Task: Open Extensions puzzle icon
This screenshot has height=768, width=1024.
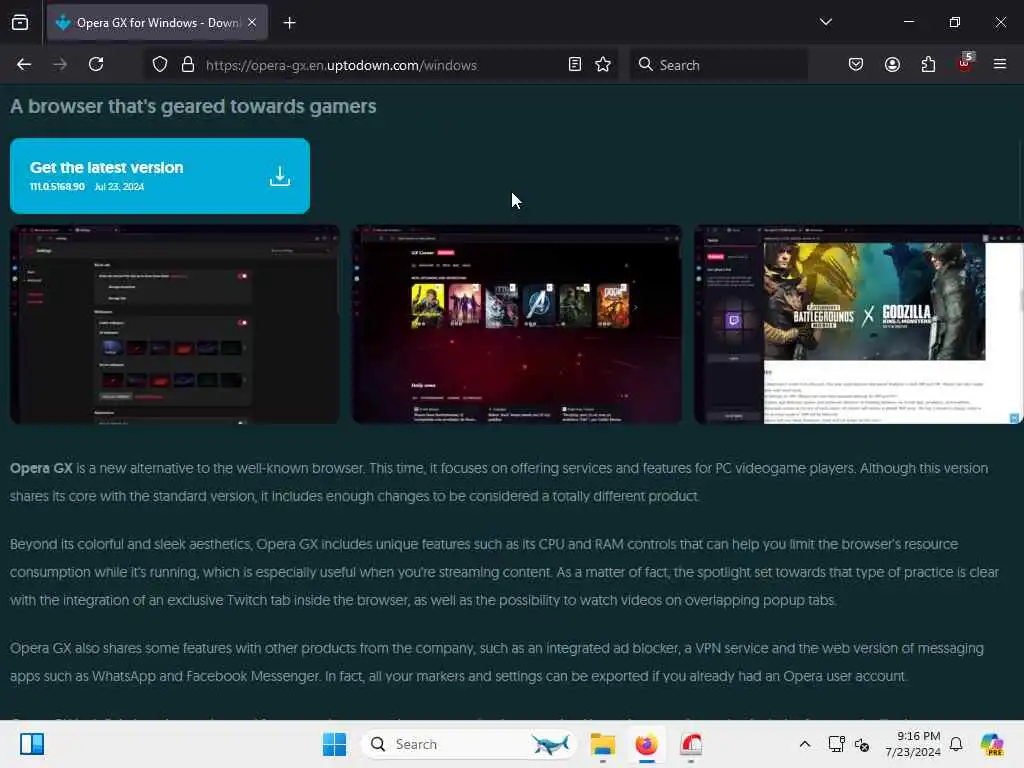Action: (928, 65)
